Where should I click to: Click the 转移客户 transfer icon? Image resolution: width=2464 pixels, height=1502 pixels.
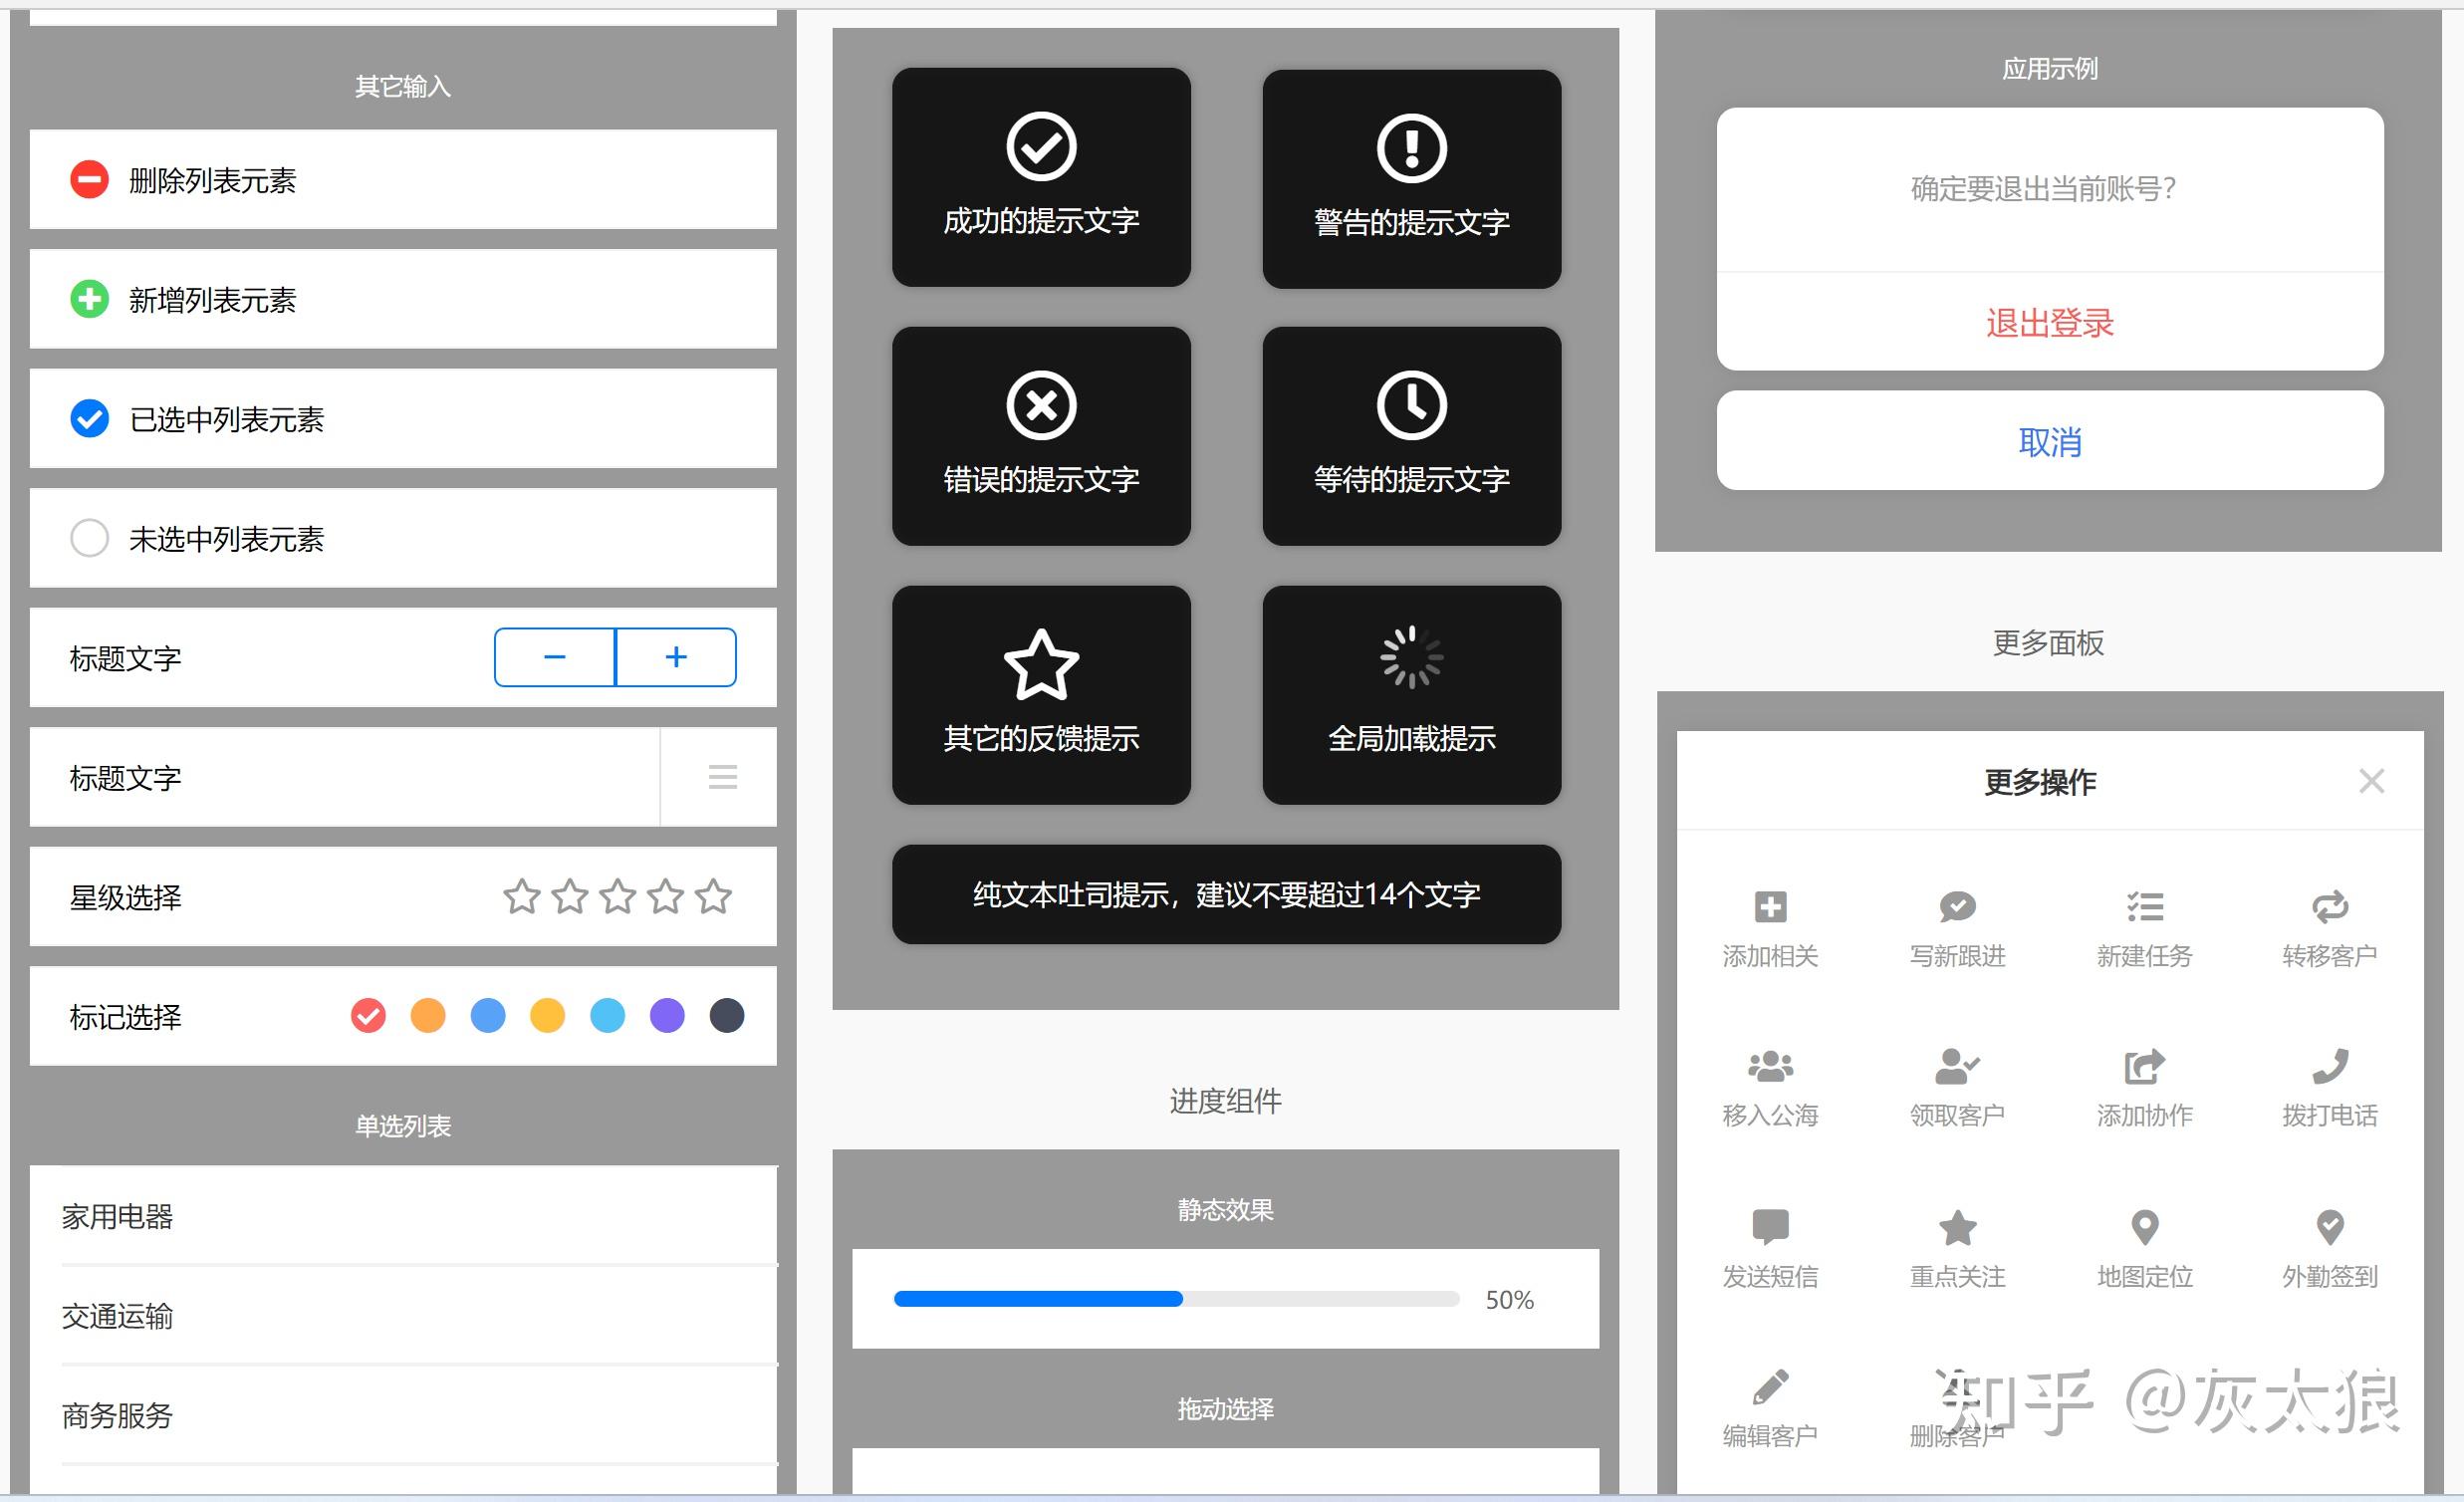[2331, 906]
